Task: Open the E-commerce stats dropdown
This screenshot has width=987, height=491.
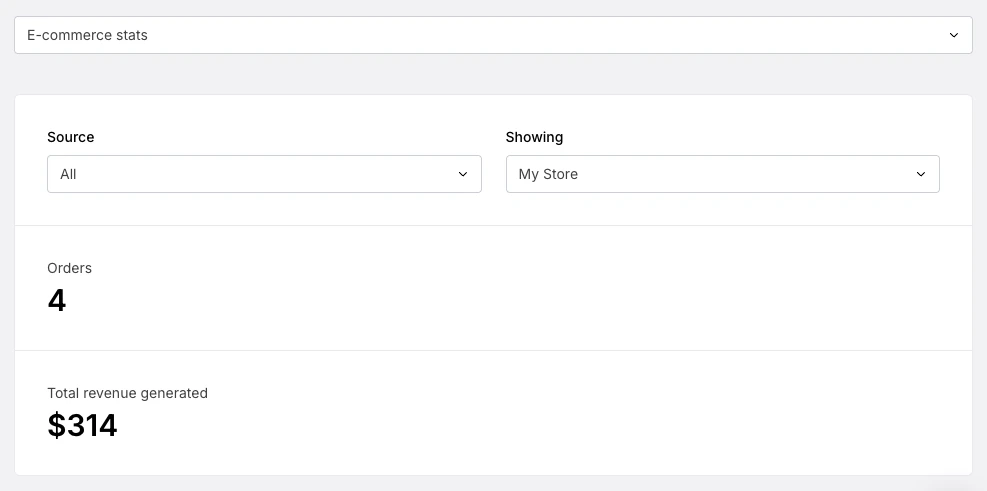Action: pos(493,35)
